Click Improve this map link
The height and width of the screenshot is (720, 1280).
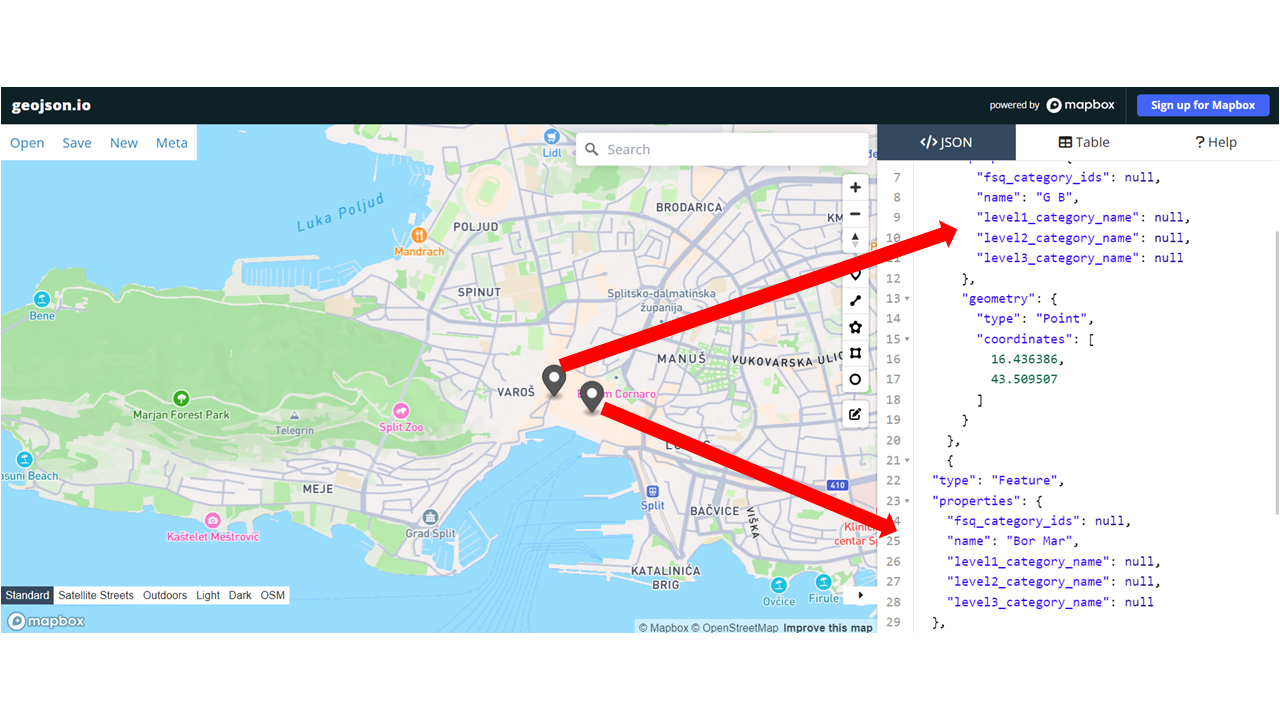point(828,628)
